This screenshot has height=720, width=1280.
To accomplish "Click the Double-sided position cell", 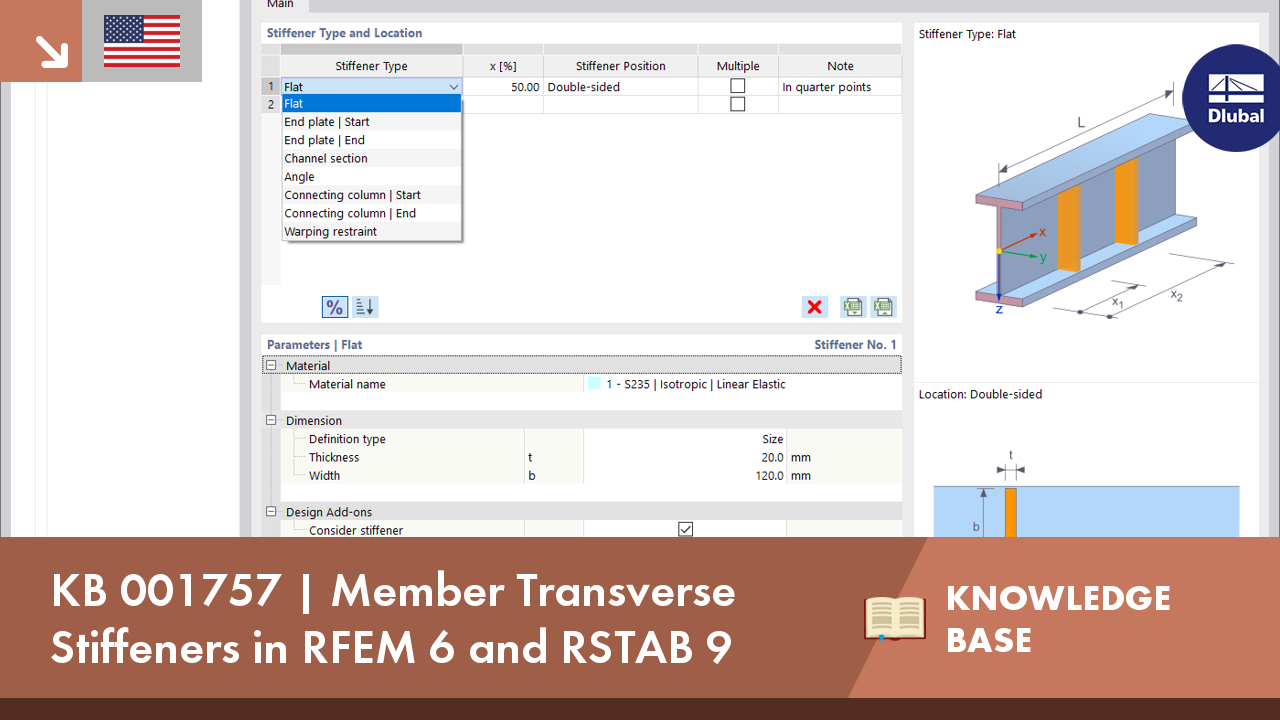I will click(x=621, y=87).
